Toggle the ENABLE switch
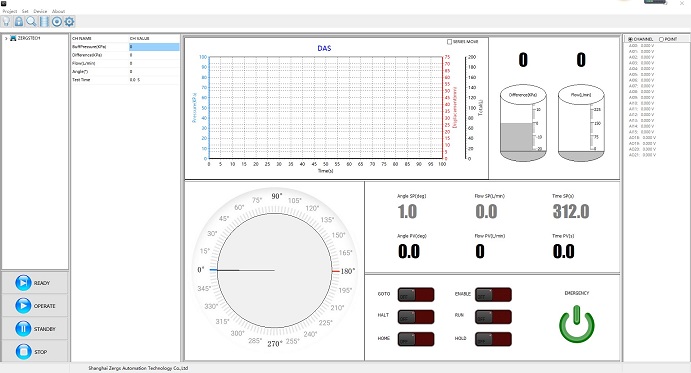 [x=493, y=295]
